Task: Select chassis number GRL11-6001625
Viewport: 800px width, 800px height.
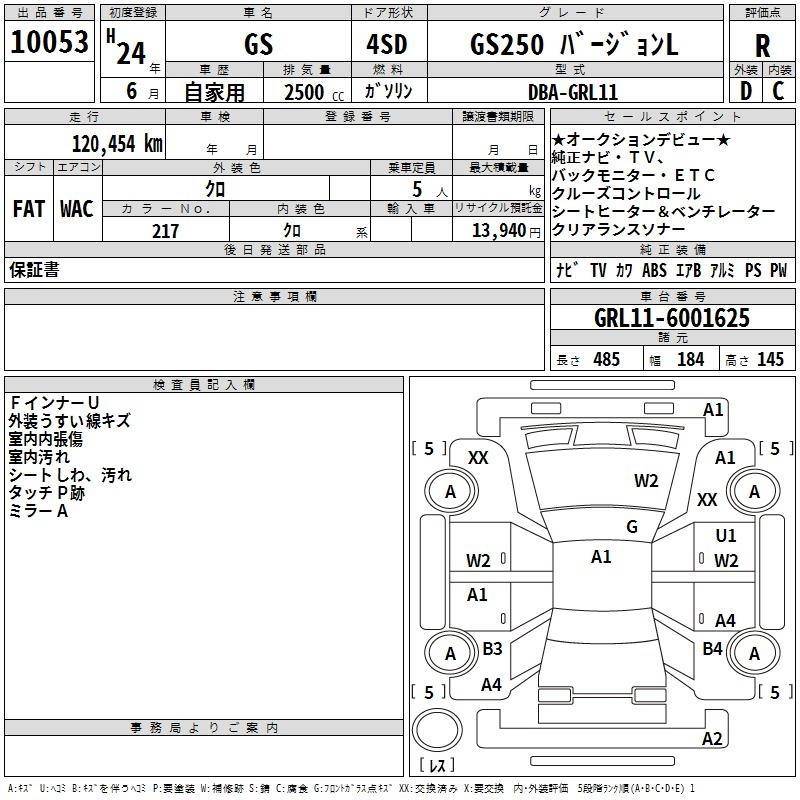Action: [672, 318]
